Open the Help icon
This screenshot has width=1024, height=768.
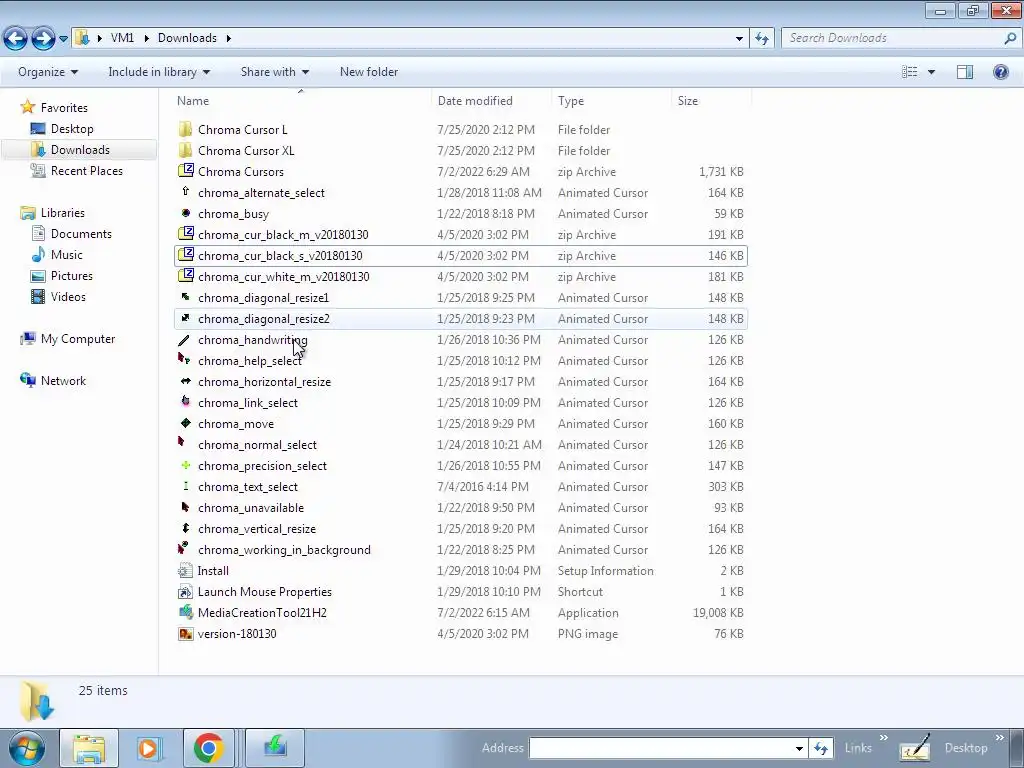point(1000,72)
